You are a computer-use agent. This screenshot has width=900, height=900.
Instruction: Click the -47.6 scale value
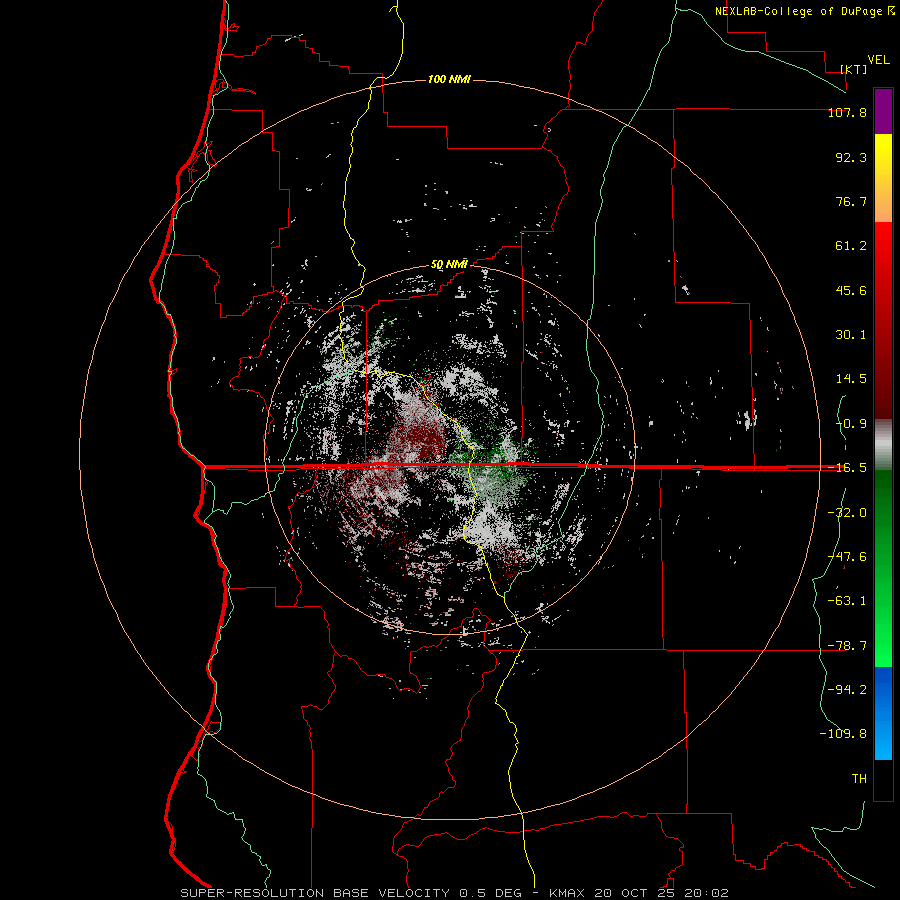pyautogui.click(x=847, y=557)
